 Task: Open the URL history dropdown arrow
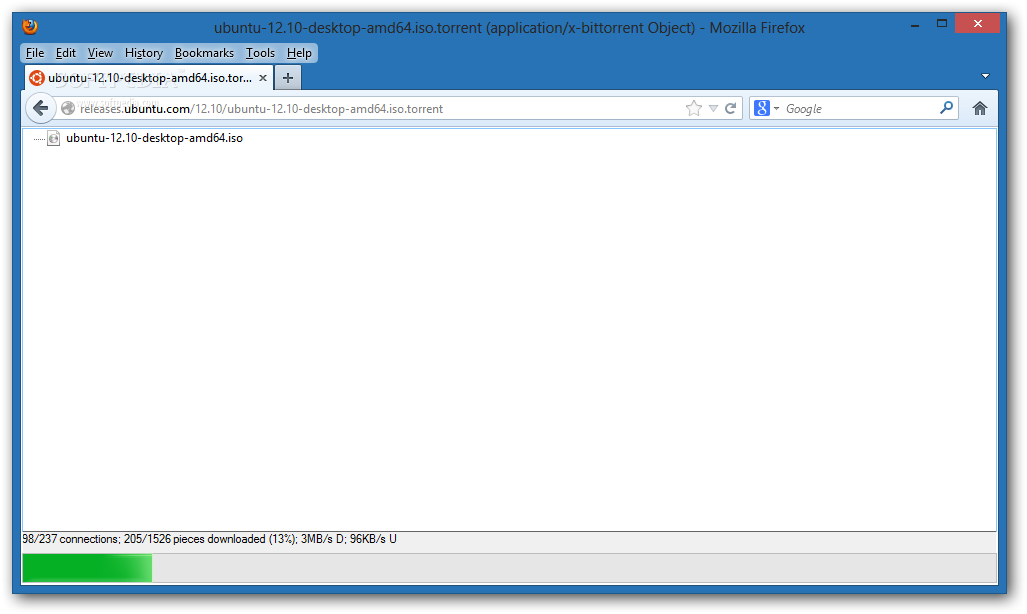pyautogui.click(x=713, y=109)
